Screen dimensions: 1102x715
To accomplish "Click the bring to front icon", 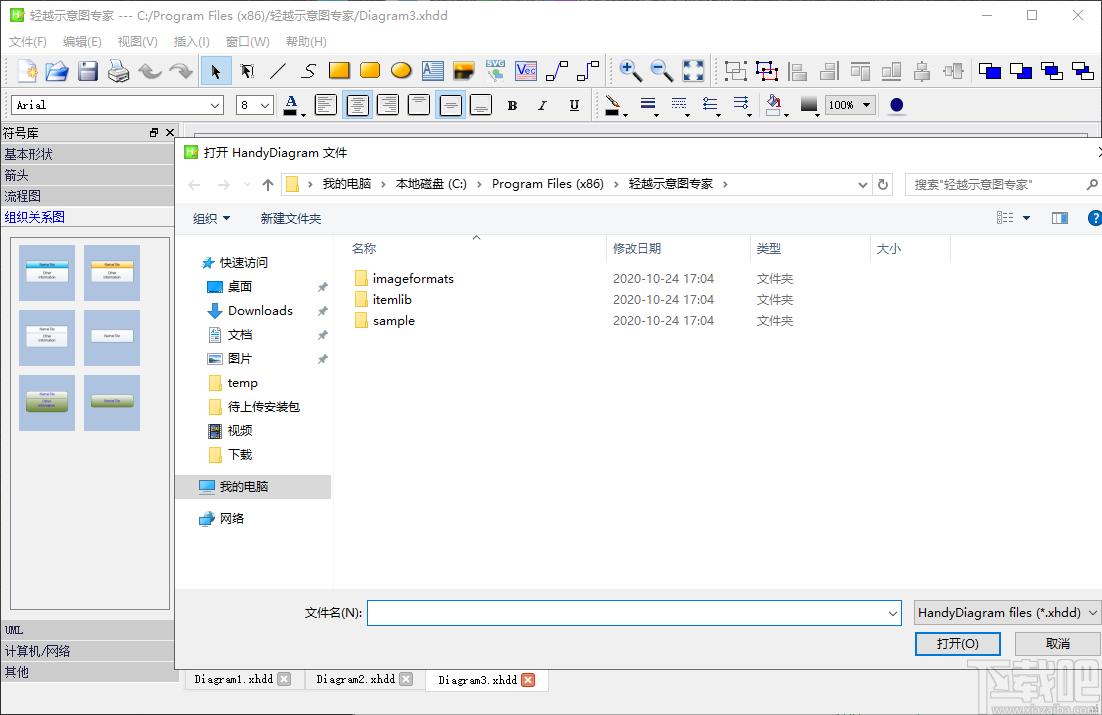I will click(x=990, y=71).
